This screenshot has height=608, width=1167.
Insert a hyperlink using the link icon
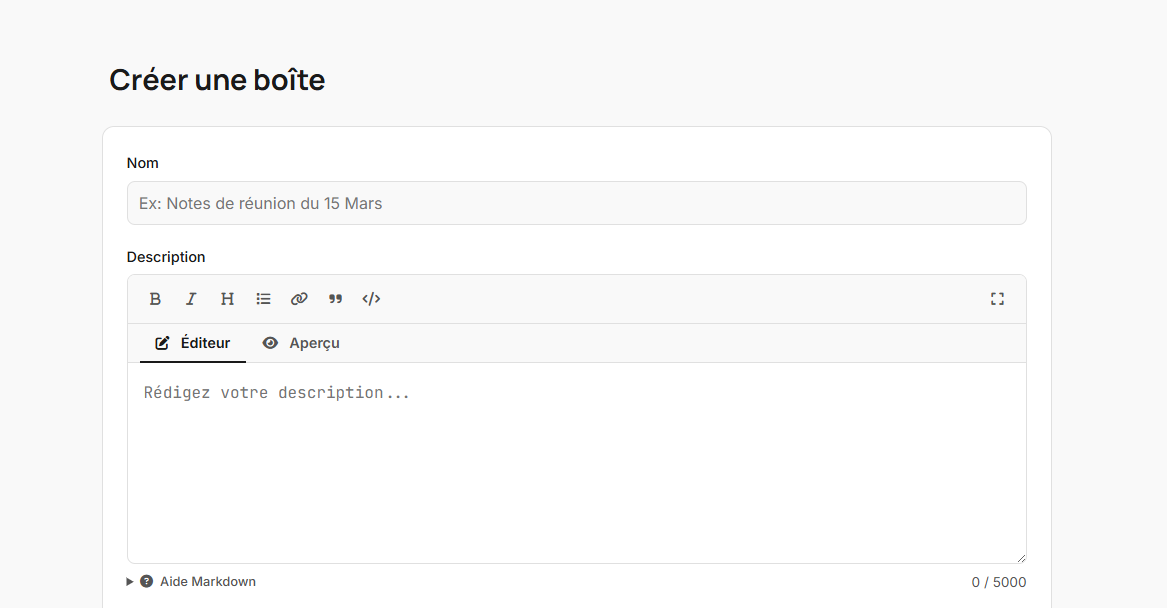pos(299,299)
